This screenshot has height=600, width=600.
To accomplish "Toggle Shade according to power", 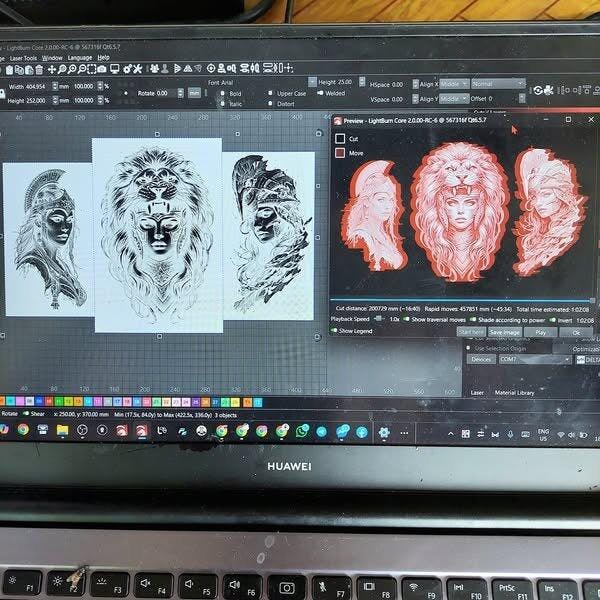I will point(473,320).
